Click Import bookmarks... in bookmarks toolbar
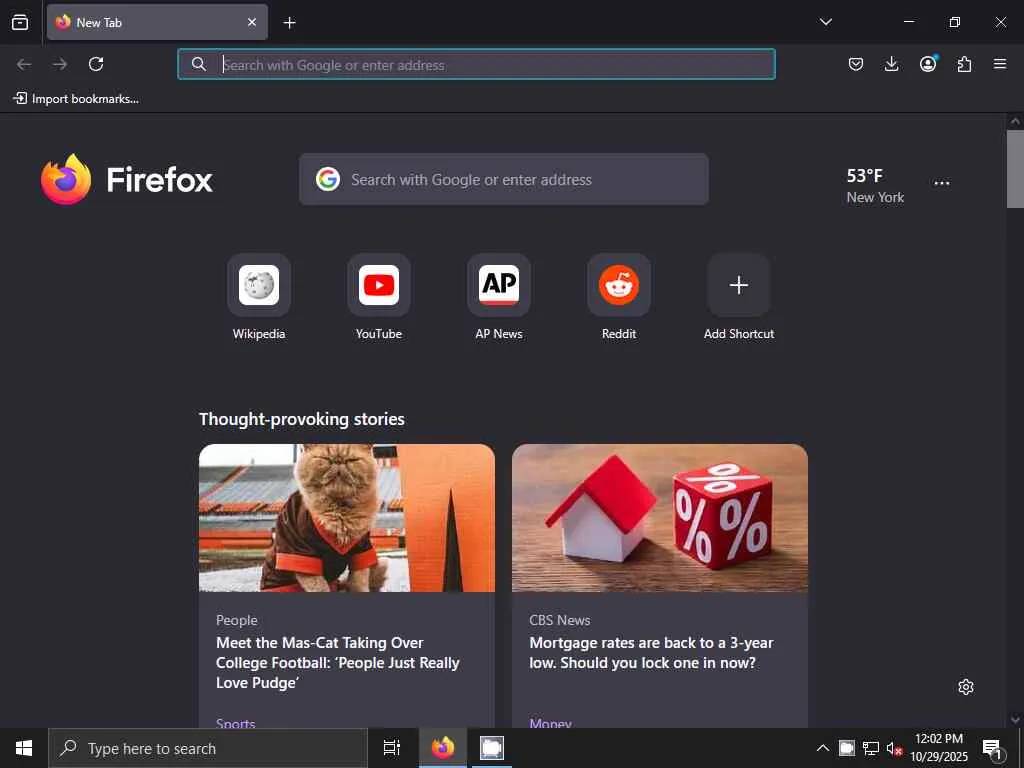1024x768 pixels. point(76,99)
